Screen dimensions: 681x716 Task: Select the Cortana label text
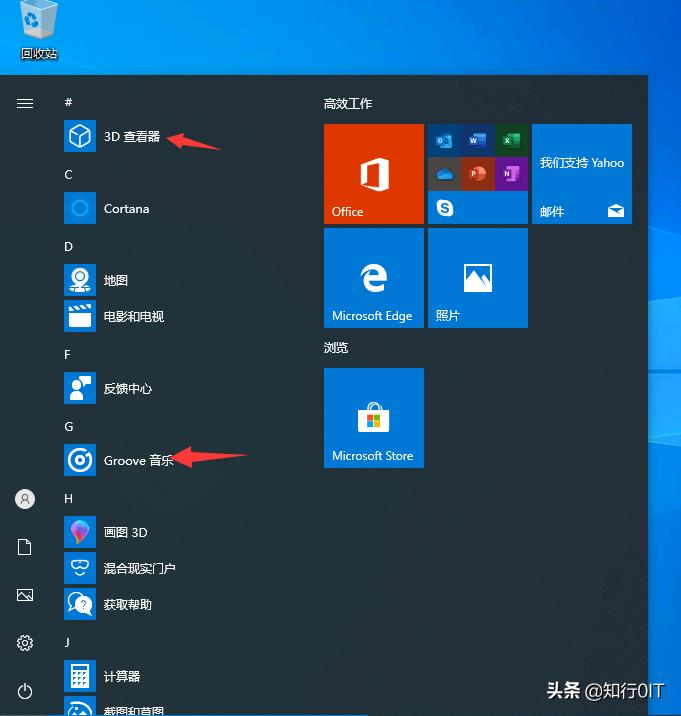[127, 209]
